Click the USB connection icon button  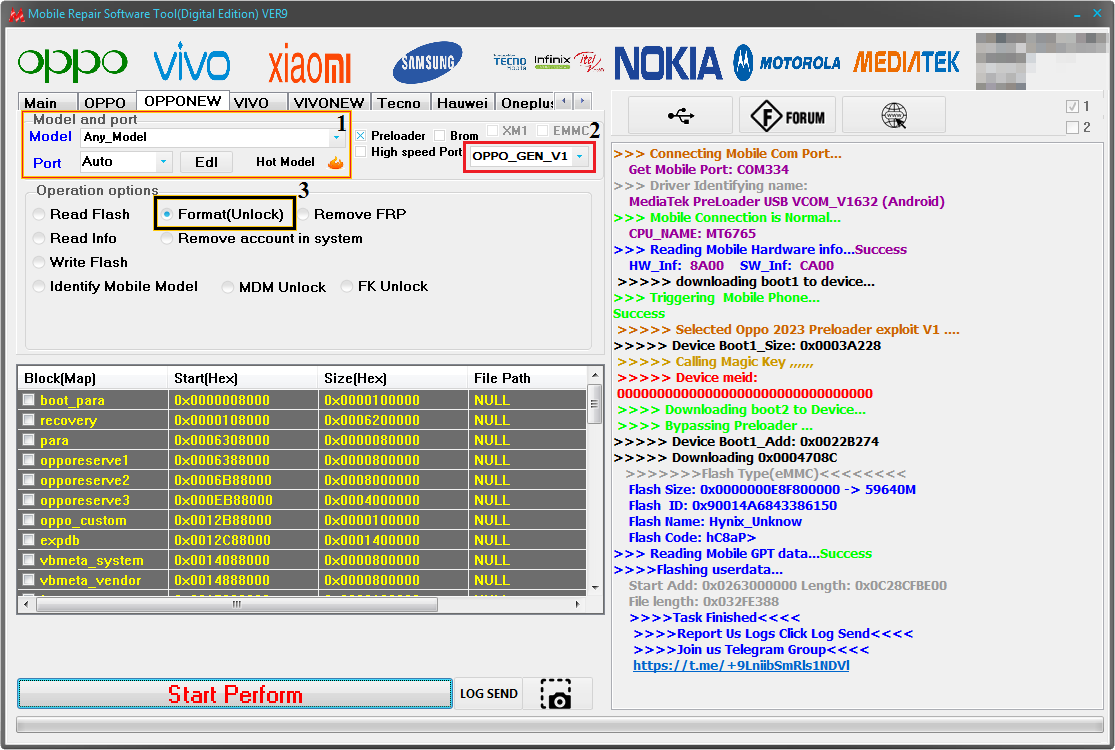point(681,116)
